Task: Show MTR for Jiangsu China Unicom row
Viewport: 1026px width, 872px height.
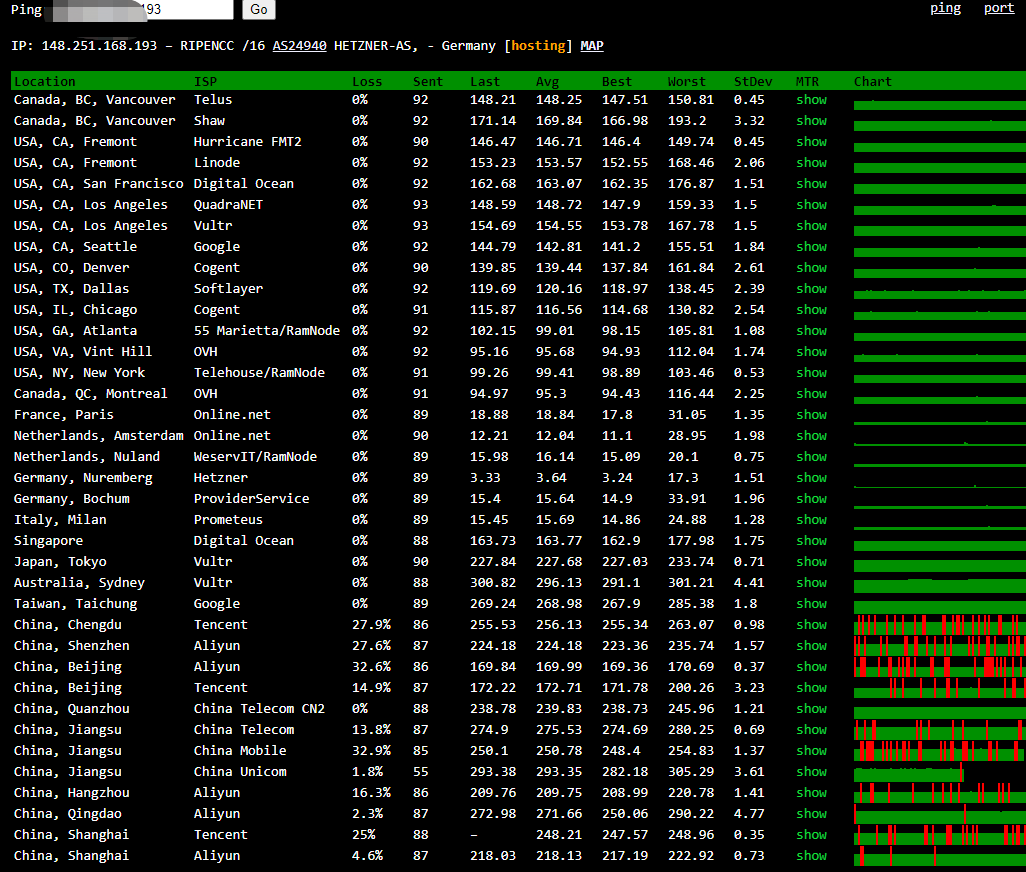Action: (811, 772)
